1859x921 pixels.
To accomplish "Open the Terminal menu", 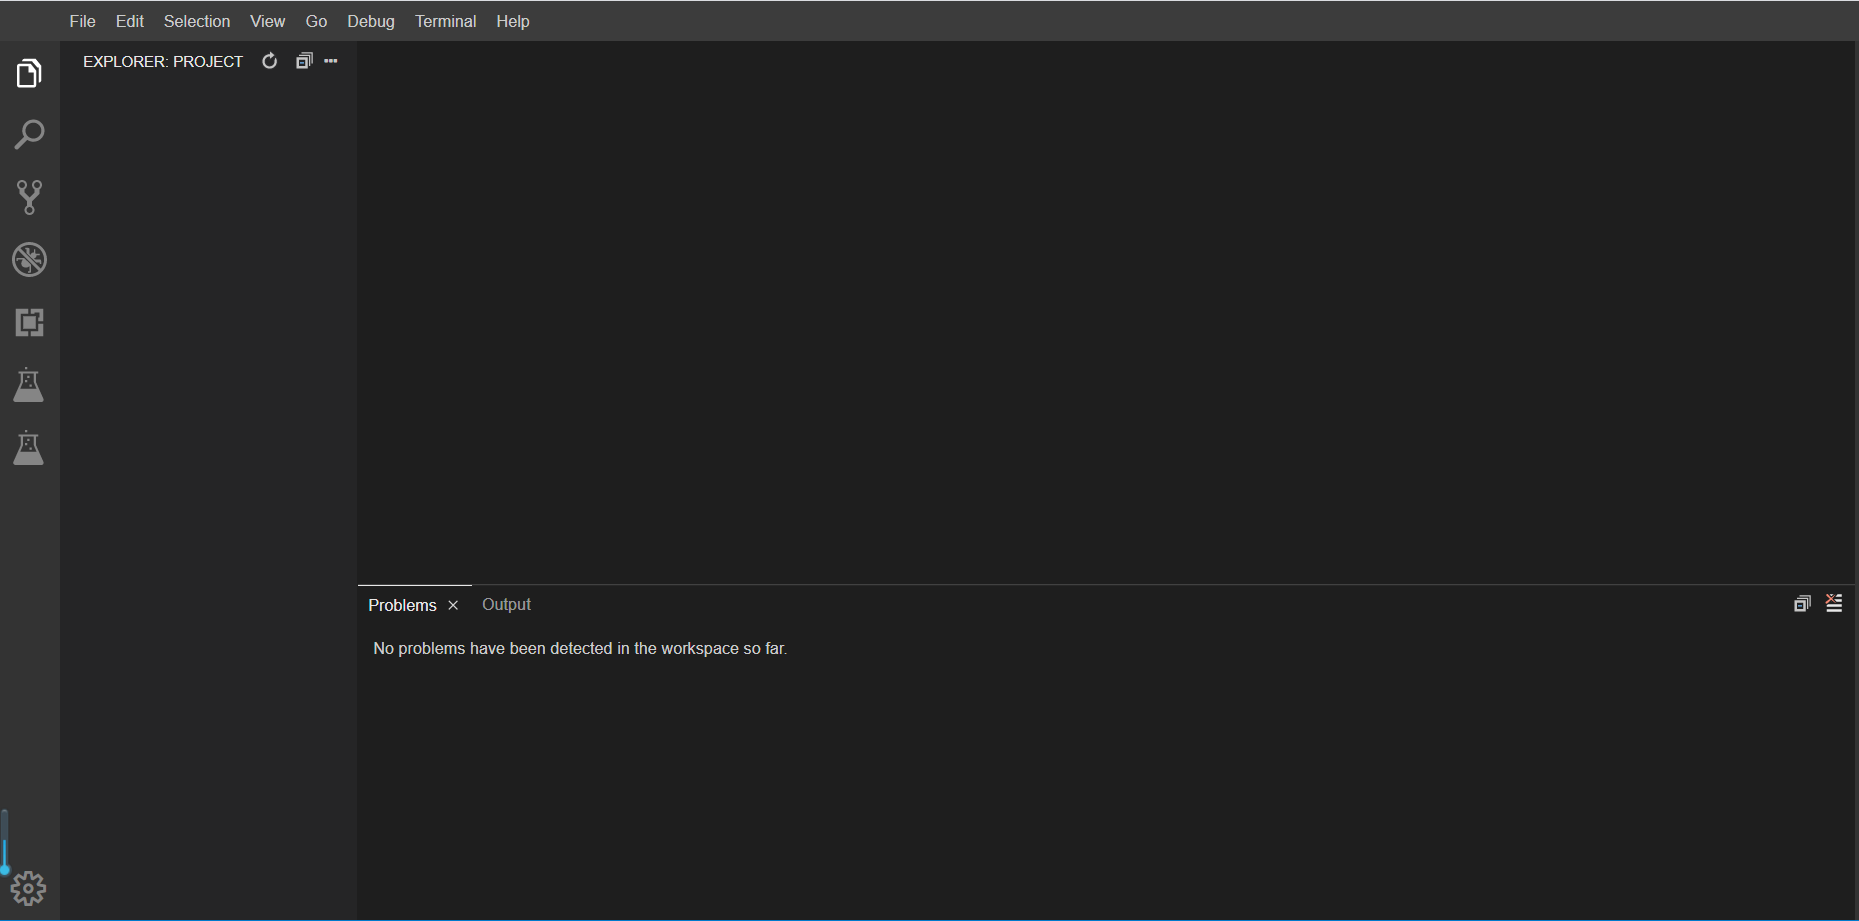I will point(446,21).
